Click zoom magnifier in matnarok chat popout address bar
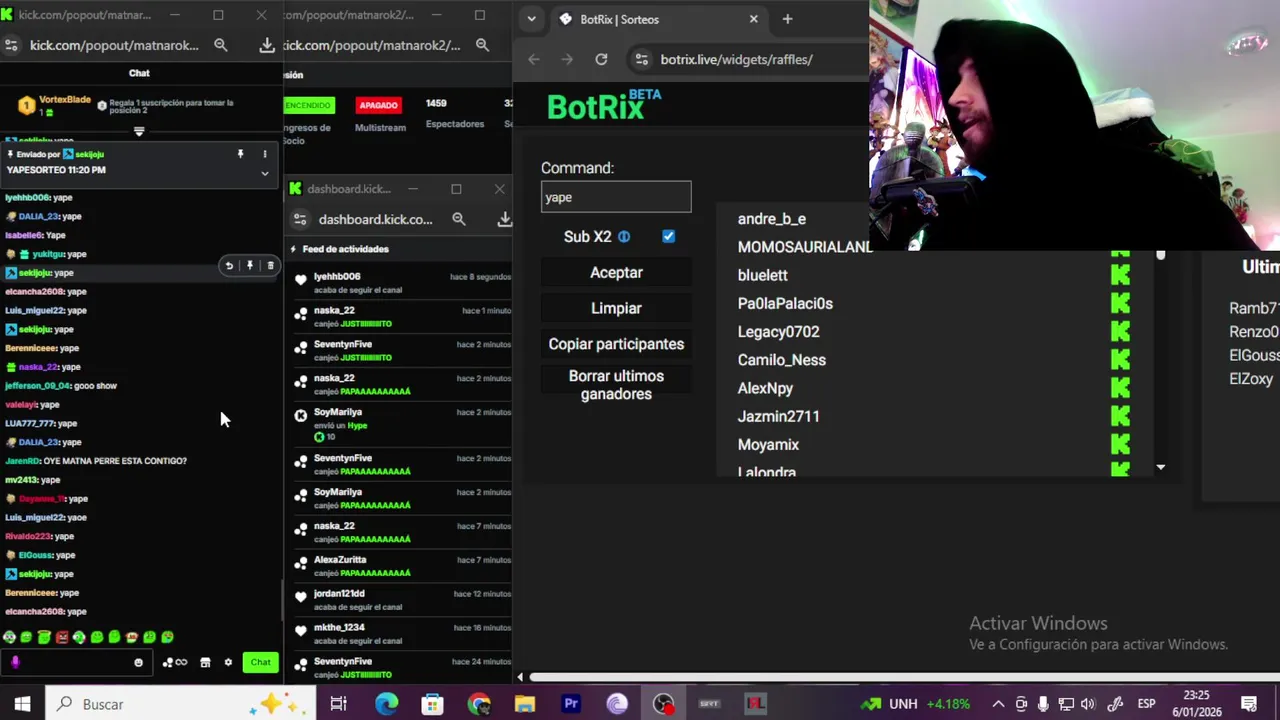1280x720 pixels. 221,45
